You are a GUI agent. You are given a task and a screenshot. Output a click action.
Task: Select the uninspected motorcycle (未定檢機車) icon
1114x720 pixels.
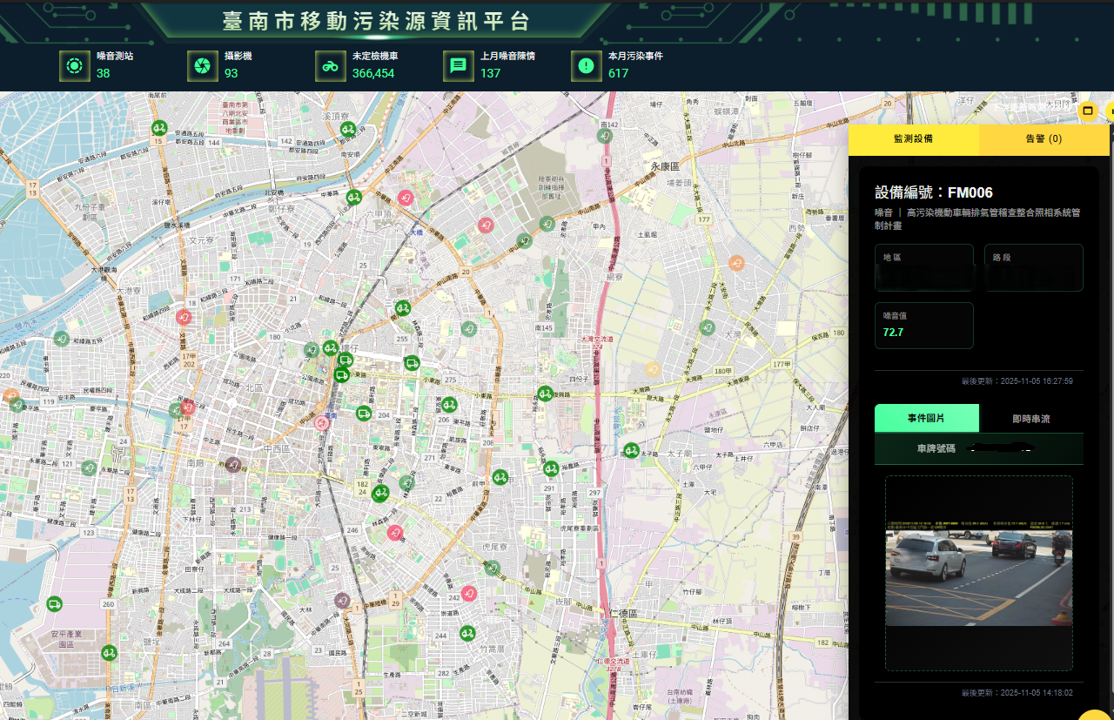click(330, 66)
